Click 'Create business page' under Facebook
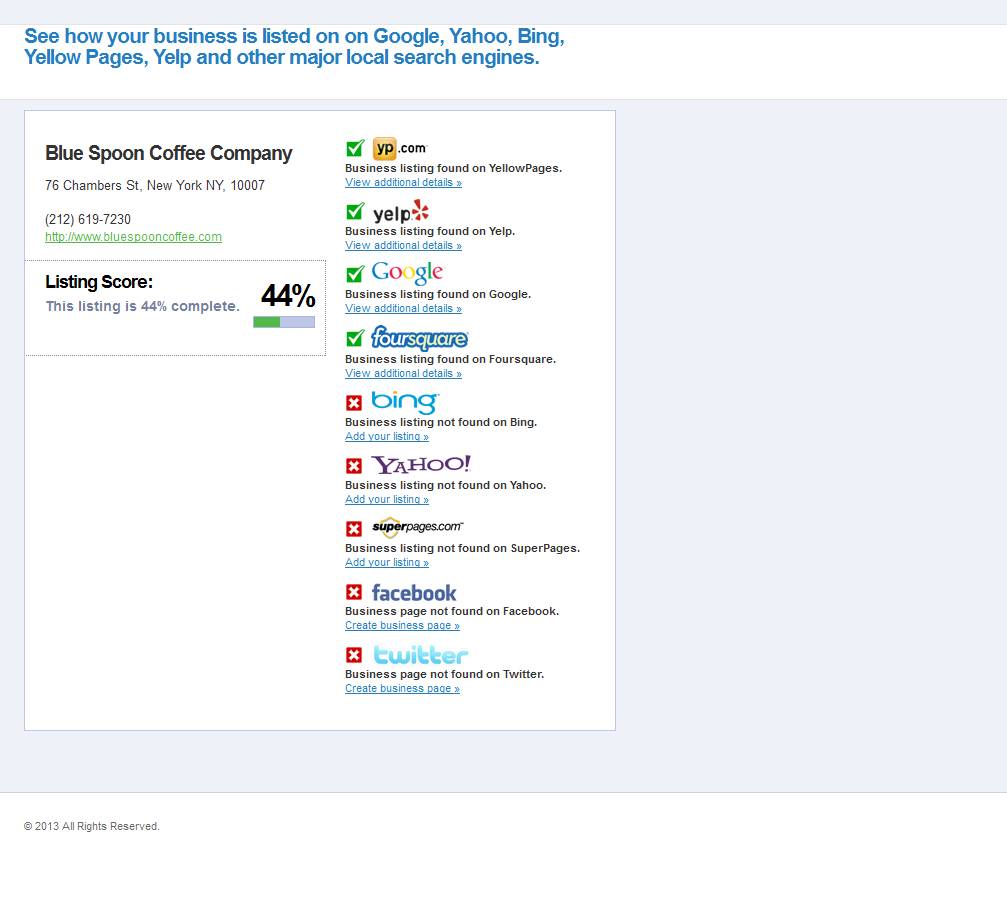The height and width of the screenshot is (908, 1007). 402,625
